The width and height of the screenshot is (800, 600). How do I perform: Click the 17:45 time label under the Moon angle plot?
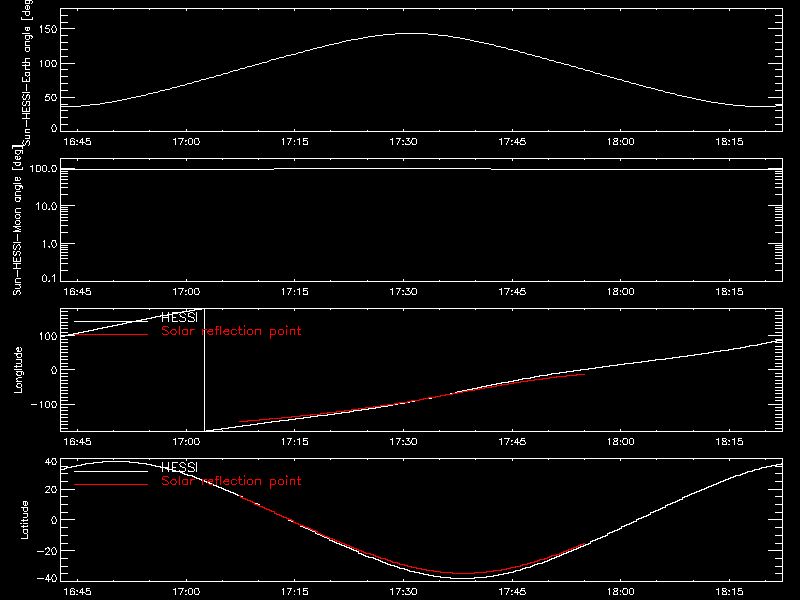pyautogui.click(x=512, y=292)
